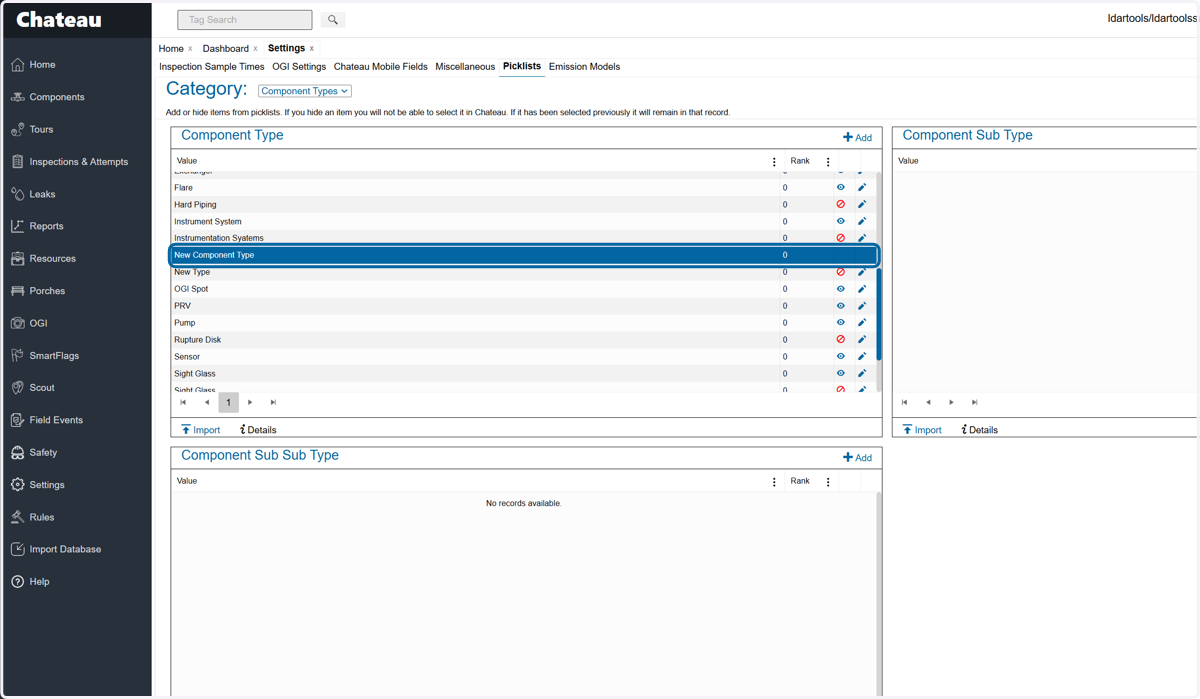This screenshot has height=699, width=1200.
Task: Open Value column menu in Sub Sub Type
Action: pyautogui.click(x=774, y=481)
